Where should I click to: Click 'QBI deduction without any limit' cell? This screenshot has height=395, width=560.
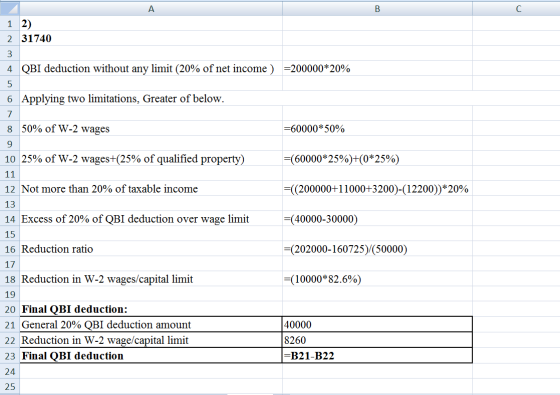pyautogui.click(x=151, y=68)
